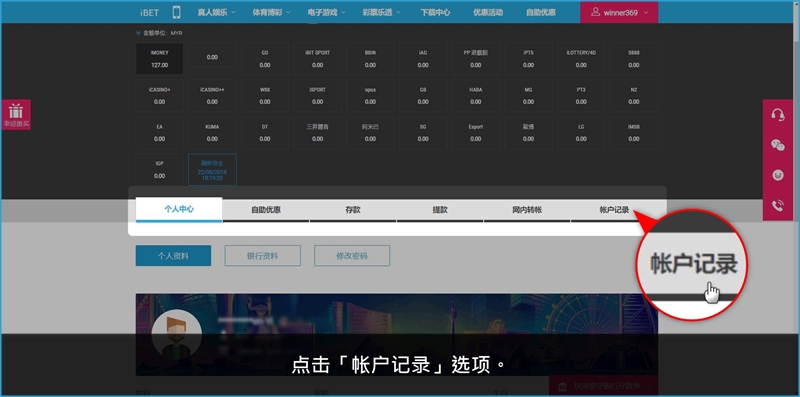Click the QQ contact icon on right sidebar
The height and width of the screenshot is (397, 800).
(778, 176)
